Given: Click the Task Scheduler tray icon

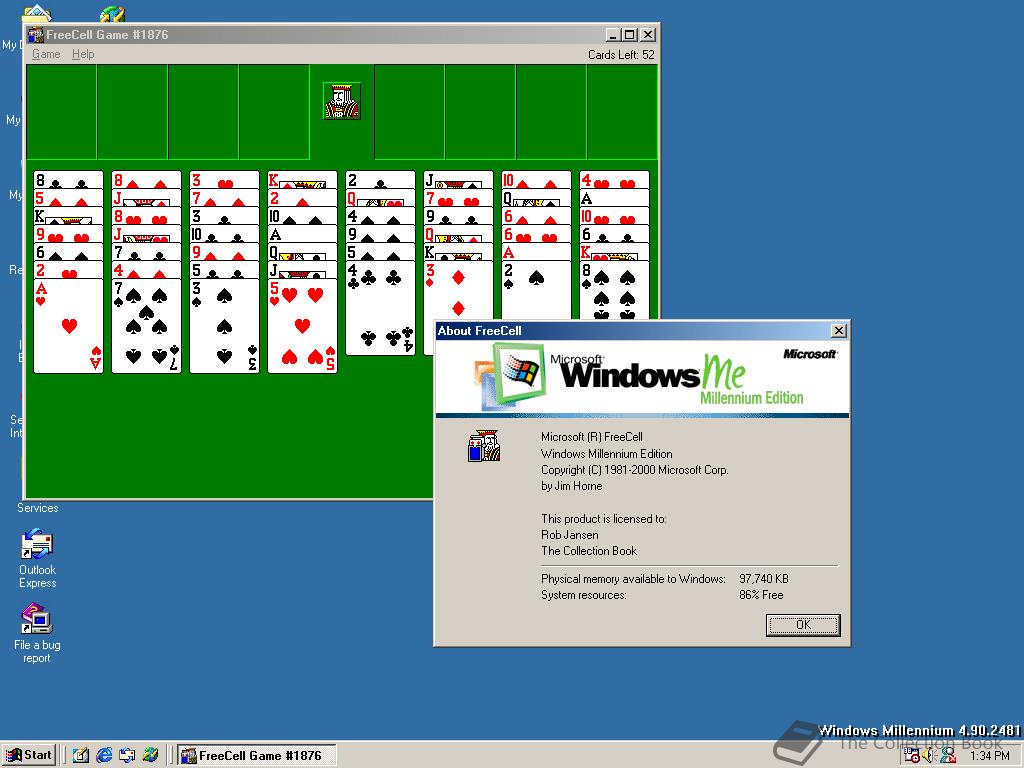Looking at the screenshot, I should coord(911,756).
